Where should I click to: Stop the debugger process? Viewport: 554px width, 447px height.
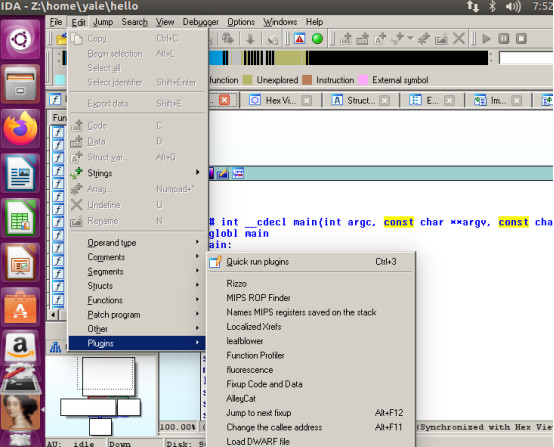521,39
